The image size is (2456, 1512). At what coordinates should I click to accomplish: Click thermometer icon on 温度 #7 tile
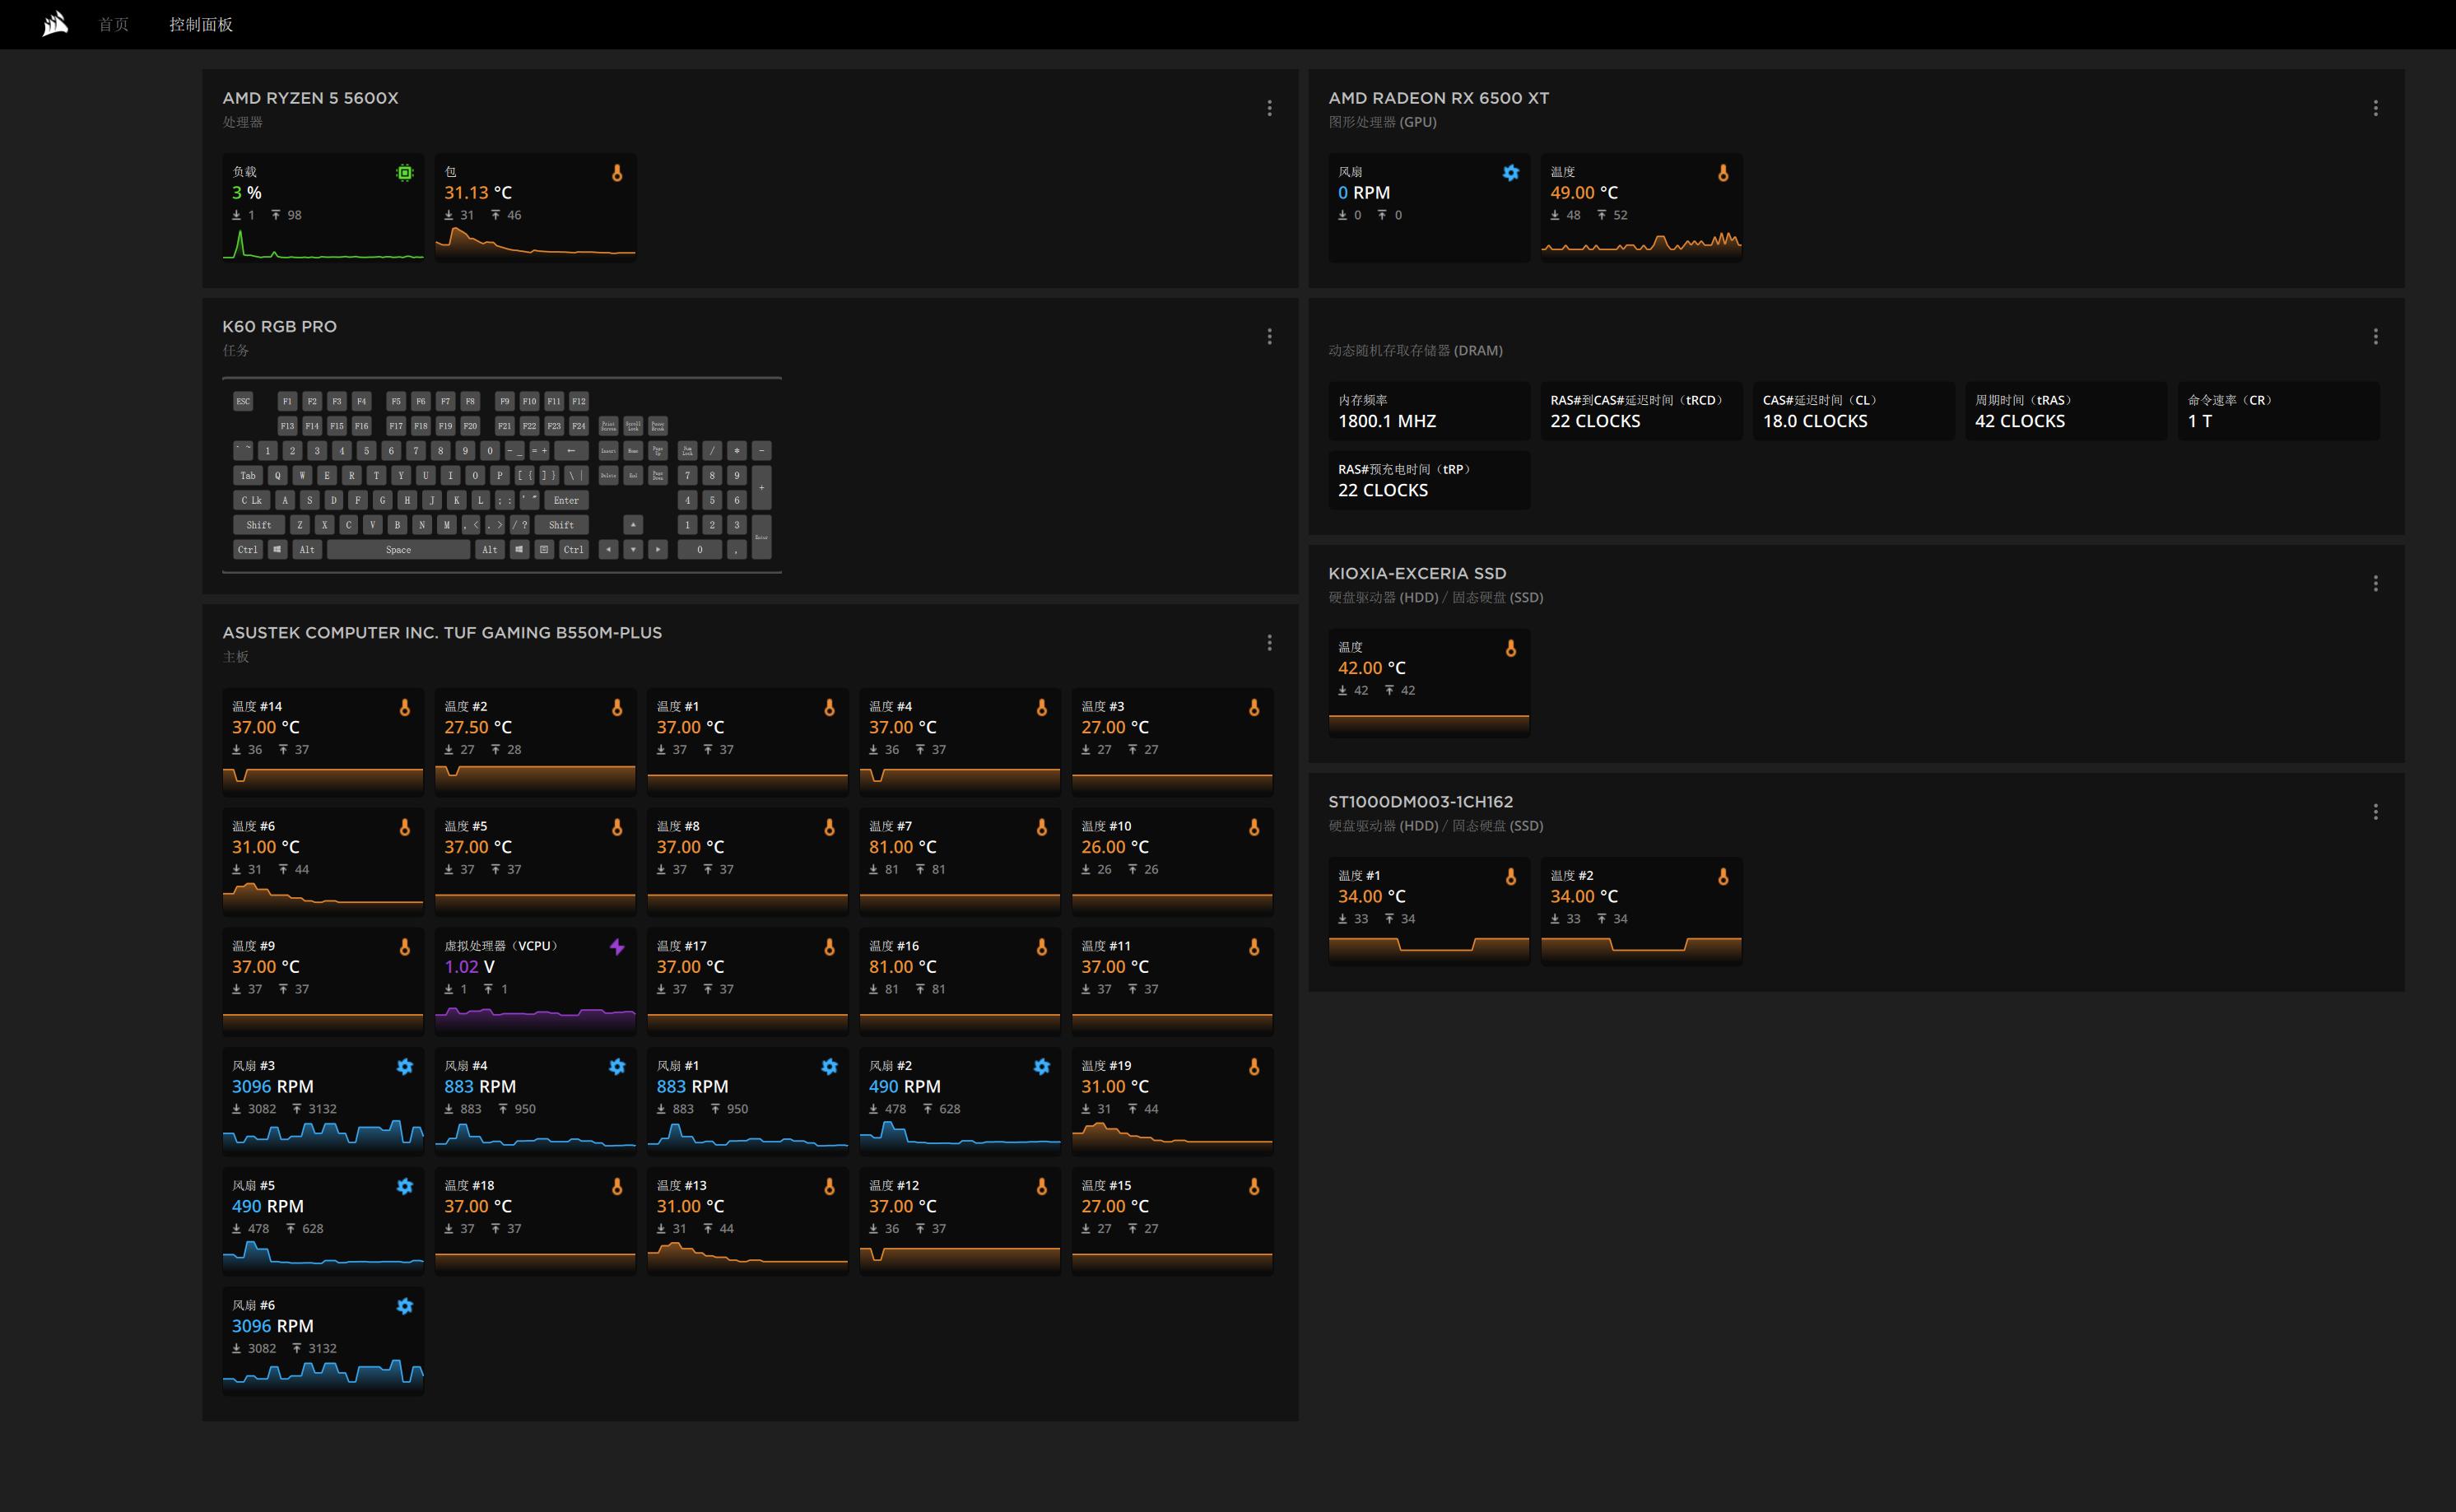coord(1041,827)
